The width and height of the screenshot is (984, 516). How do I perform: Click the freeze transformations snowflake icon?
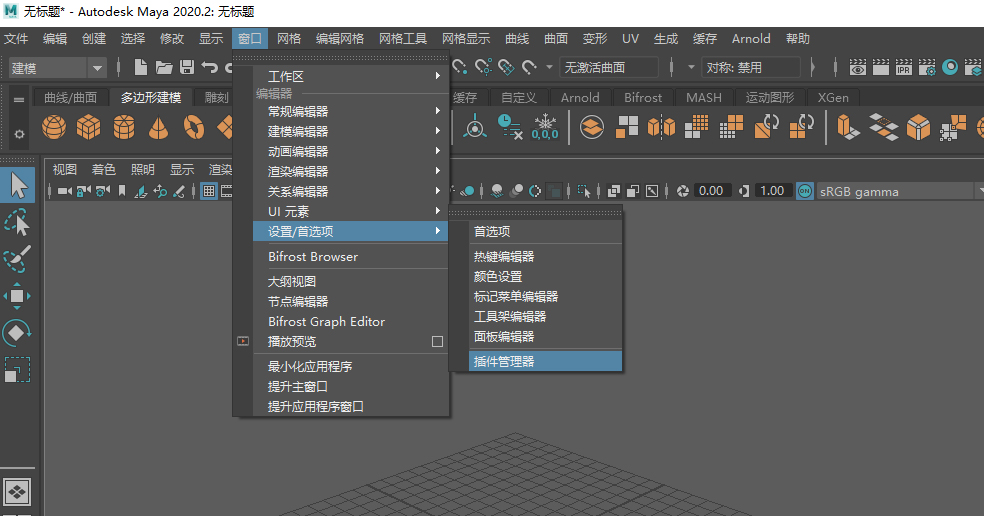[x=545, y=127]
